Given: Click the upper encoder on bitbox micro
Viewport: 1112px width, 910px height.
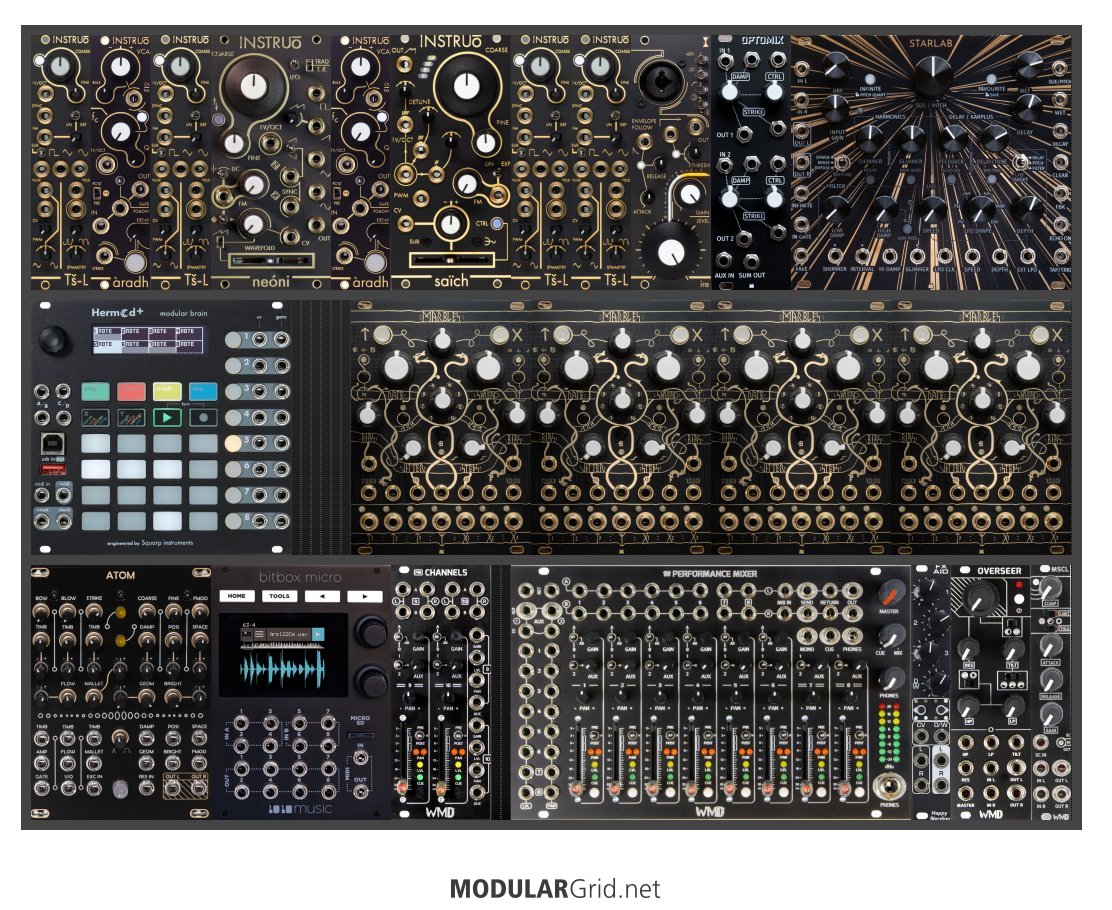Looking at the screenshot, I should pyautogui.click(x=370, y=631).
